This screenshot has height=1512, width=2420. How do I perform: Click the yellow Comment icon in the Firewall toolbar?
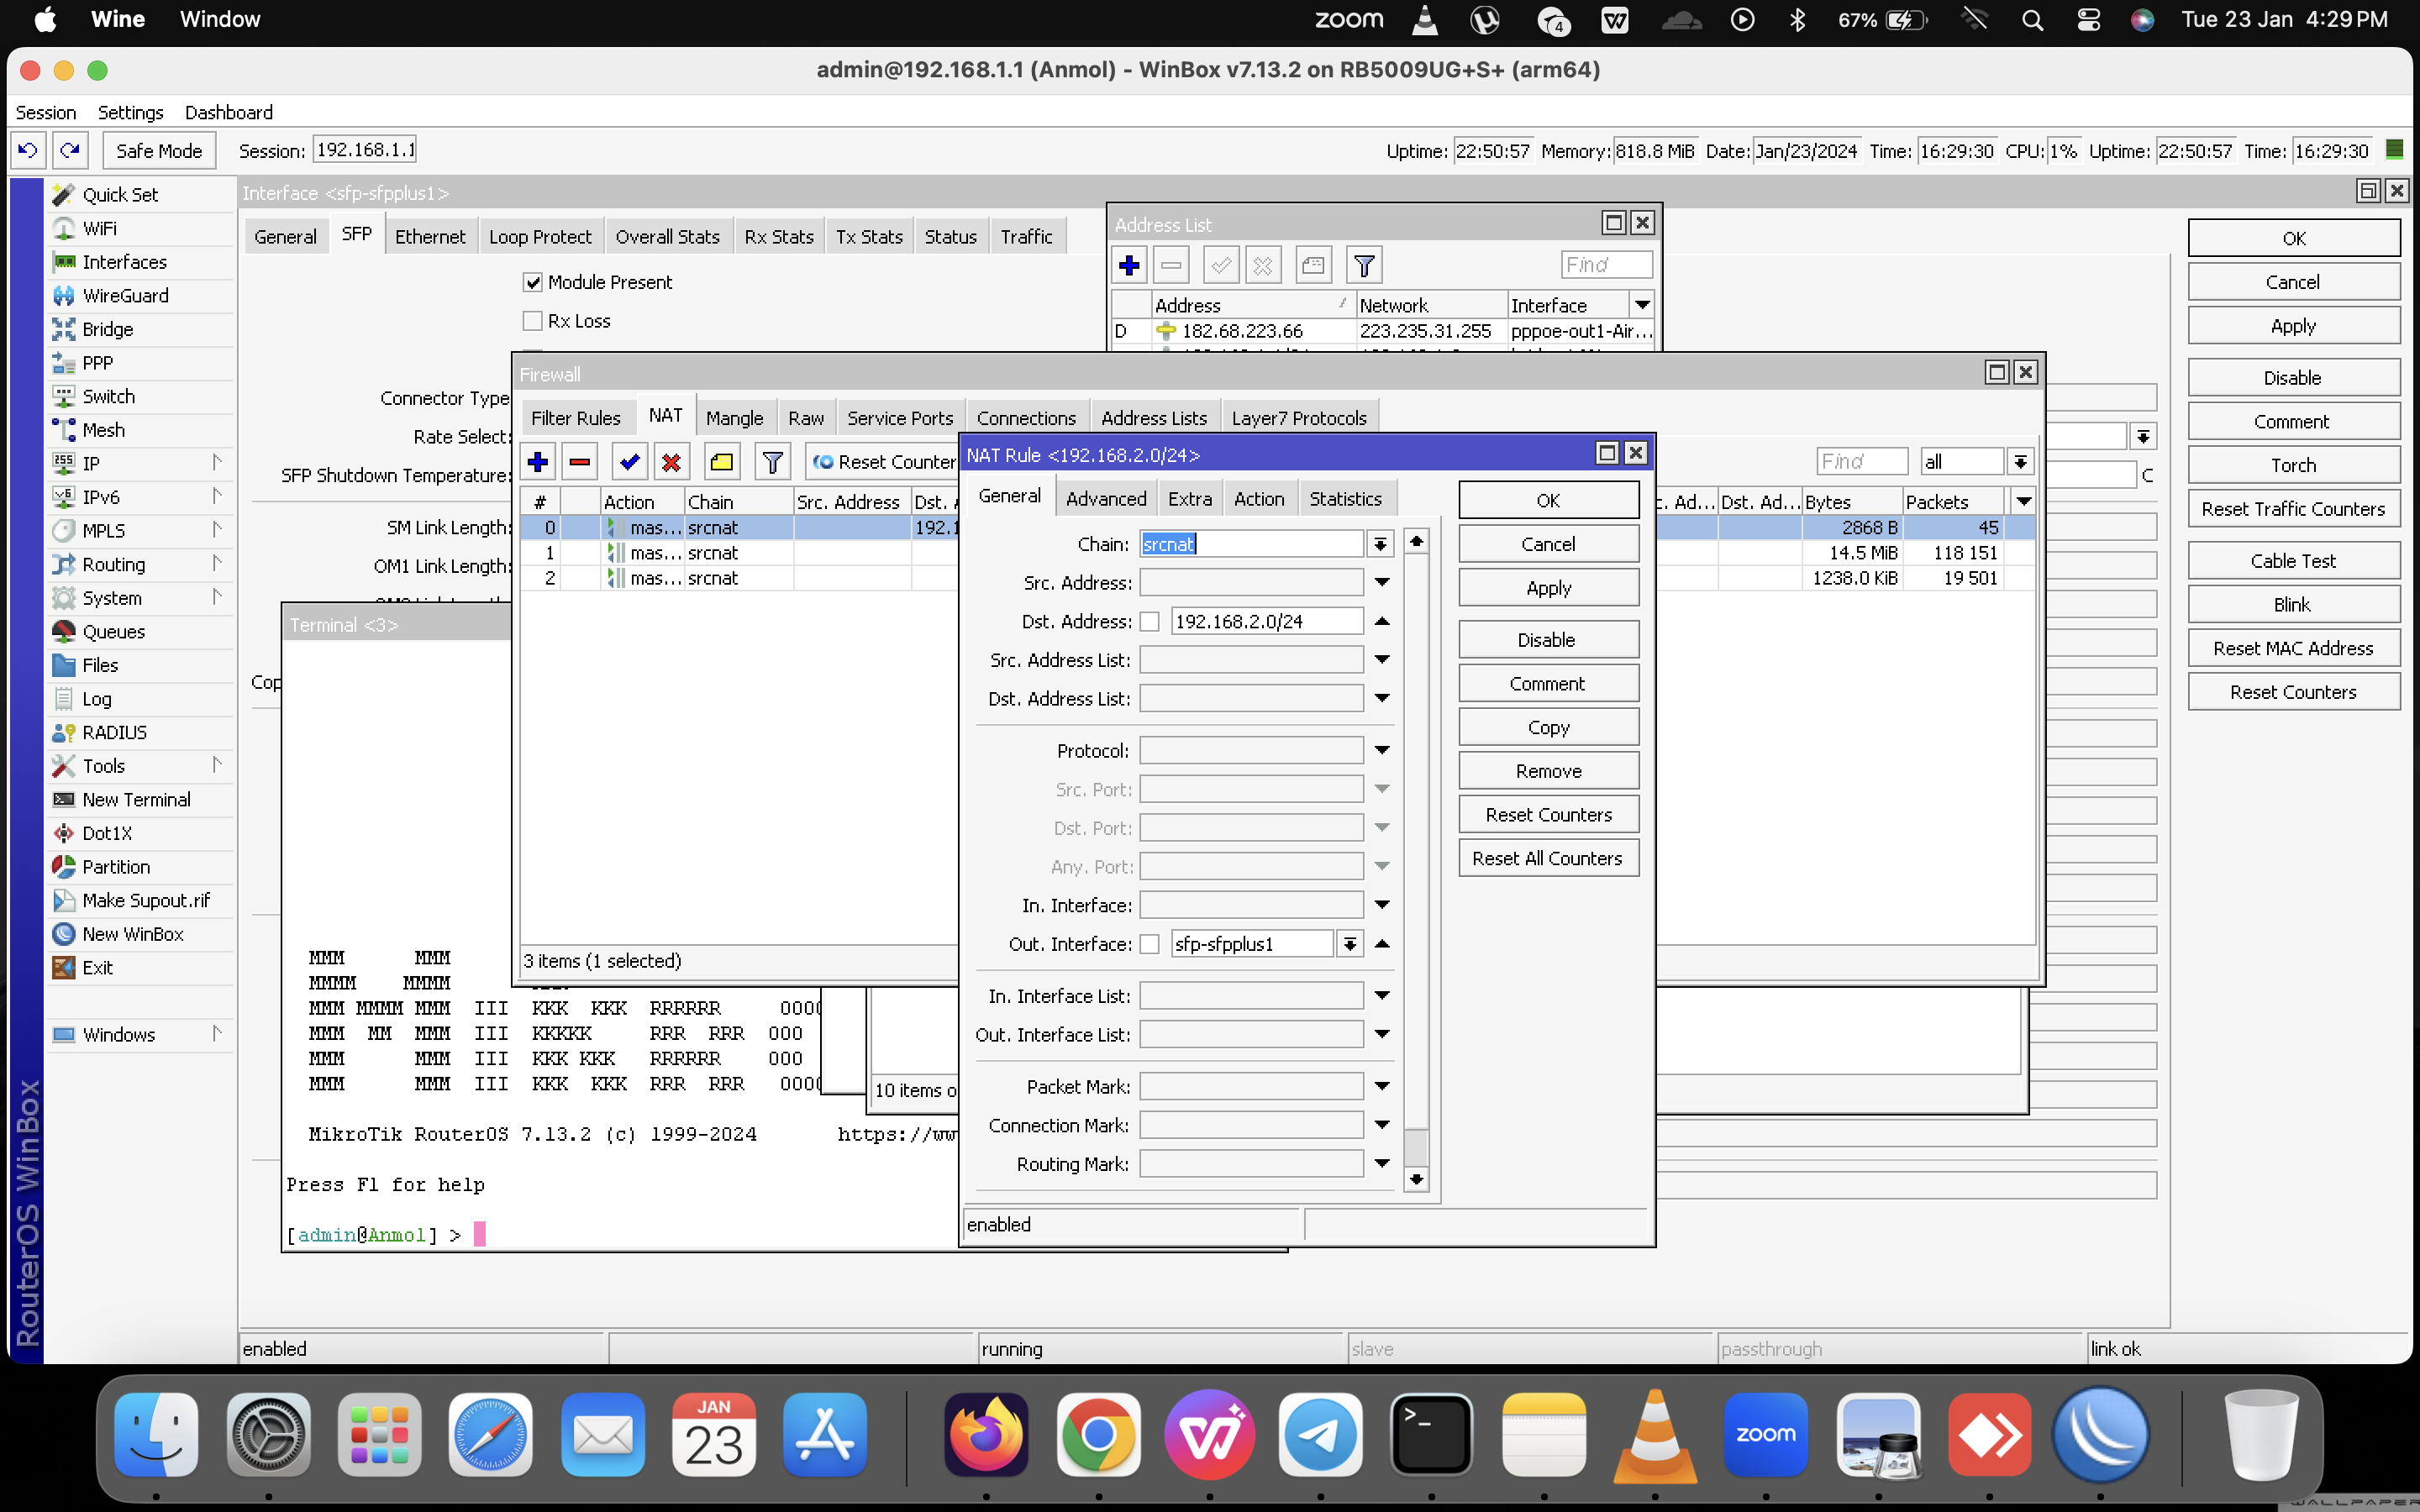(x=721, y=462)
